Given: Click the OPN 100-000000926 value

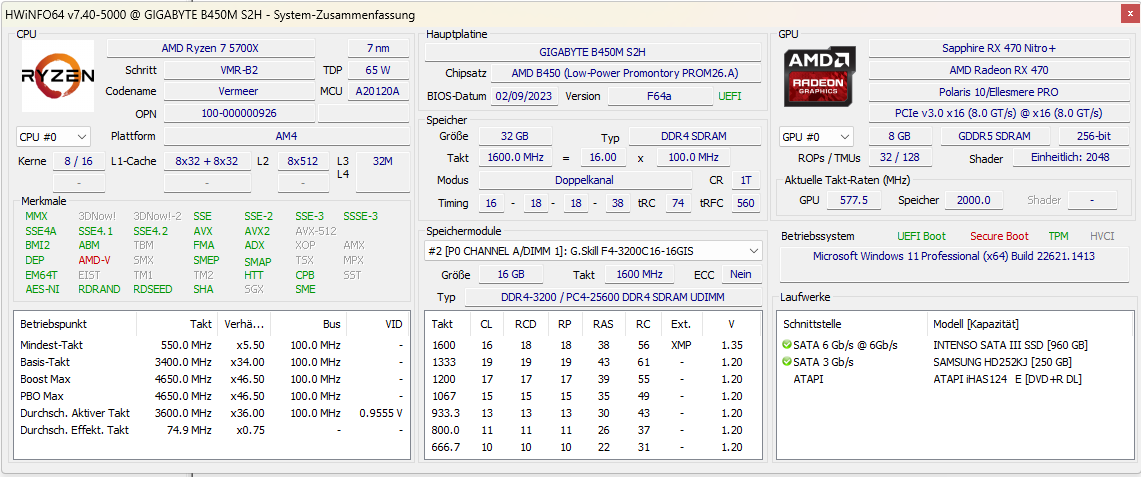Looking at the screenshot, I should 239,113.
